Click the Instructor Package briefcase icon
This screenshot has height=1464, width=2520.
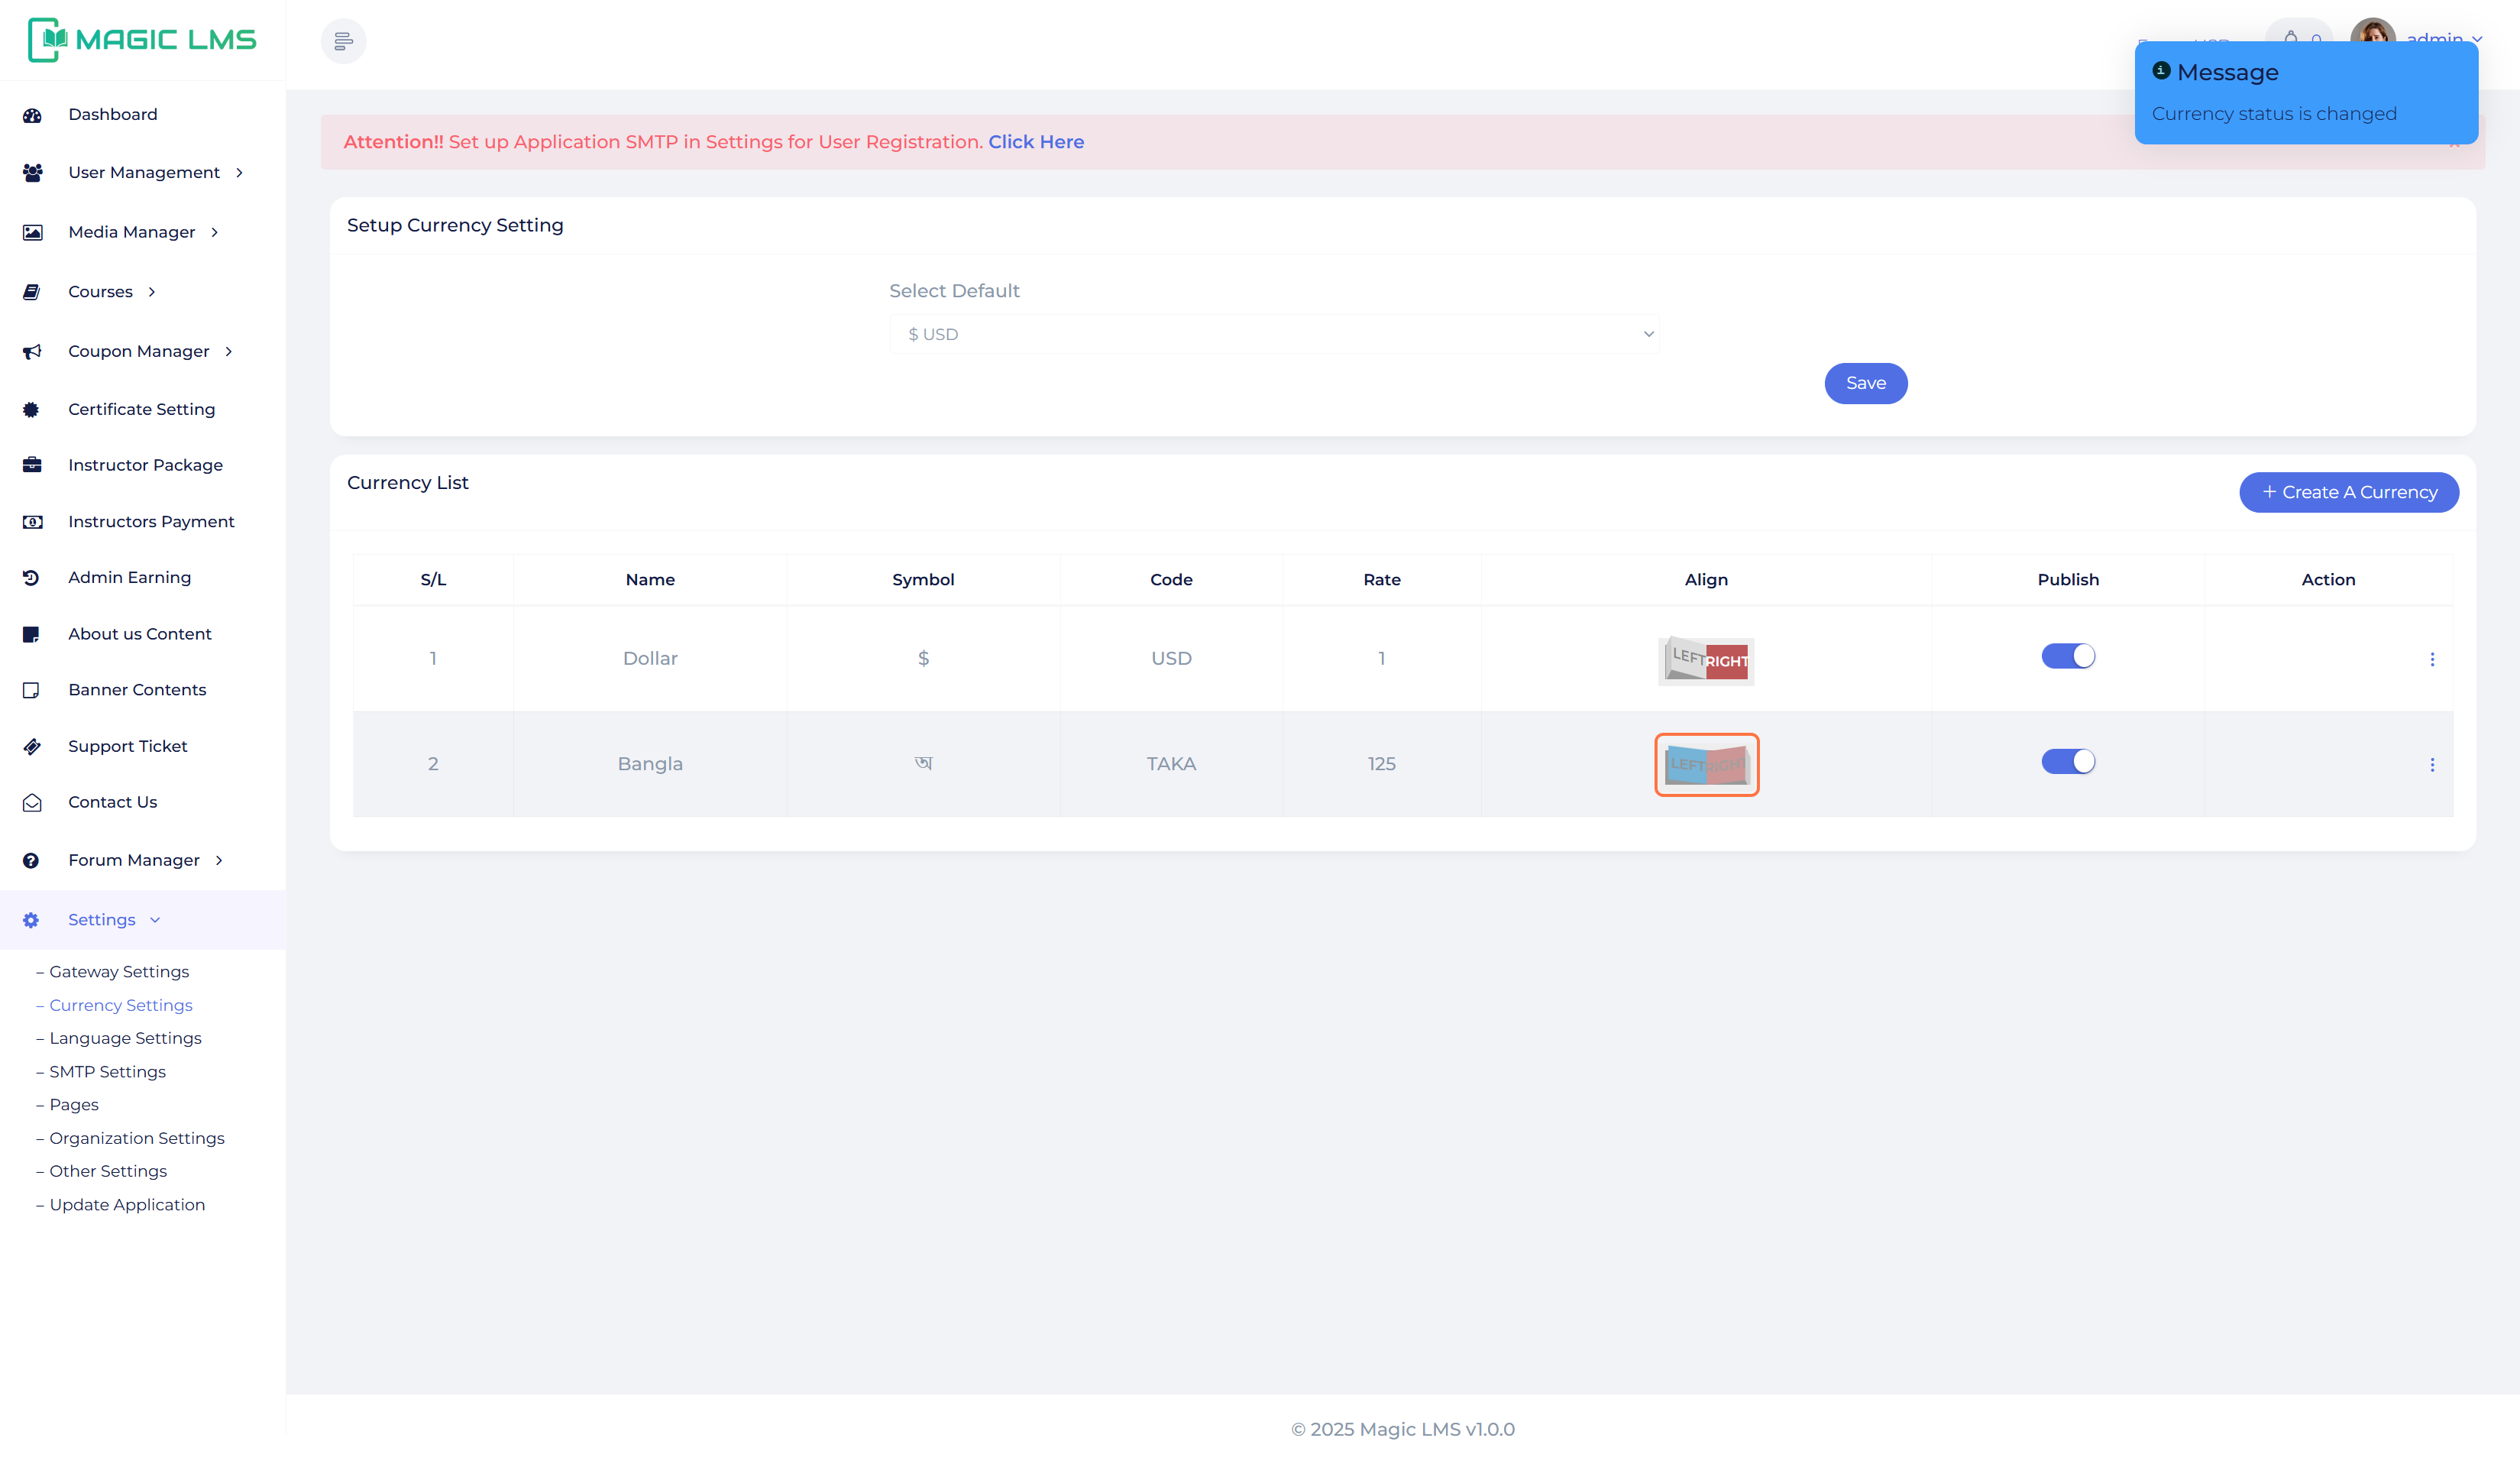tap(32, 465)
